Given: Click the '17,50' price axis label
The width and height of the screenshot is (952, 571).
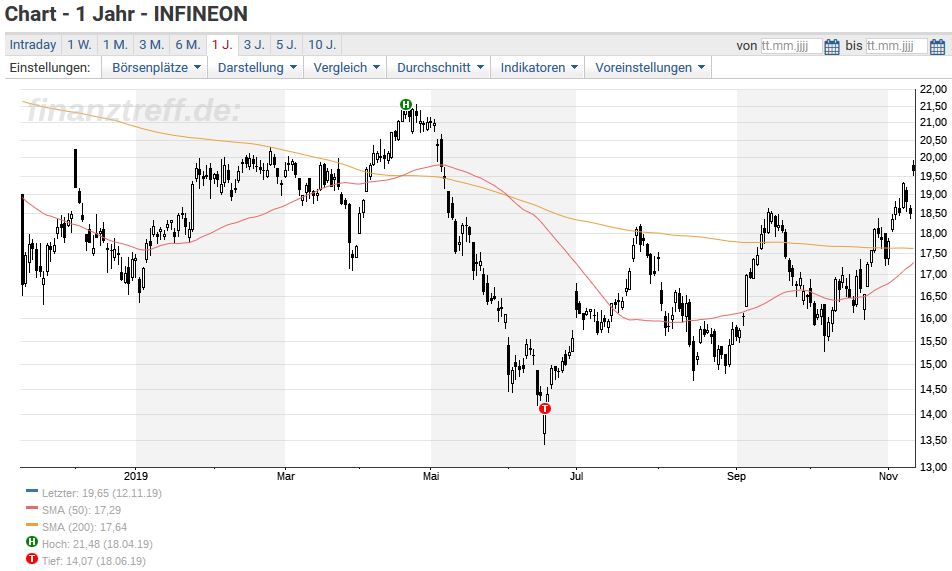Looking at the screenshot, I should (933, 254).
